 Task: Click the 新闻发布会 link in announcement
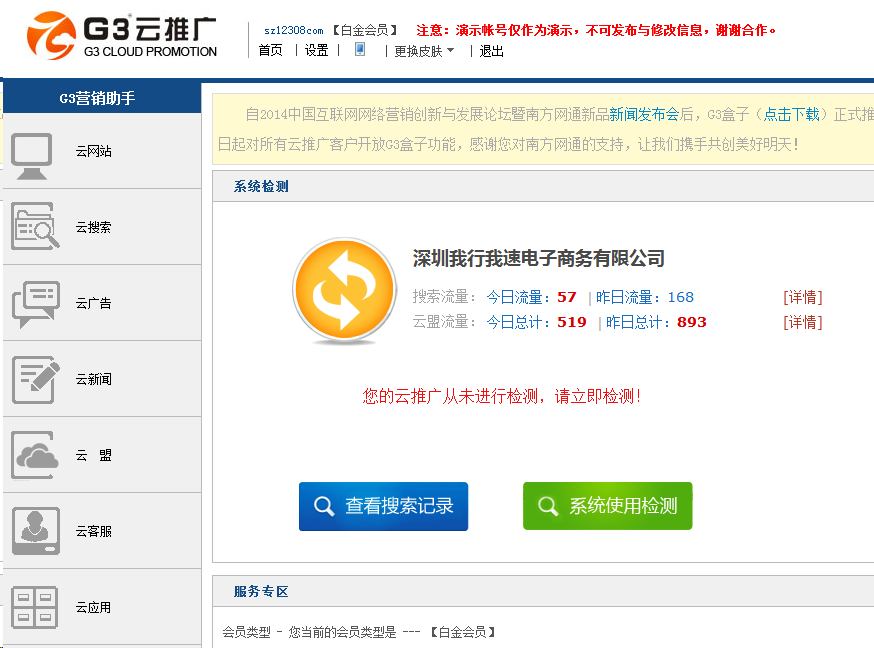point(644,115)
